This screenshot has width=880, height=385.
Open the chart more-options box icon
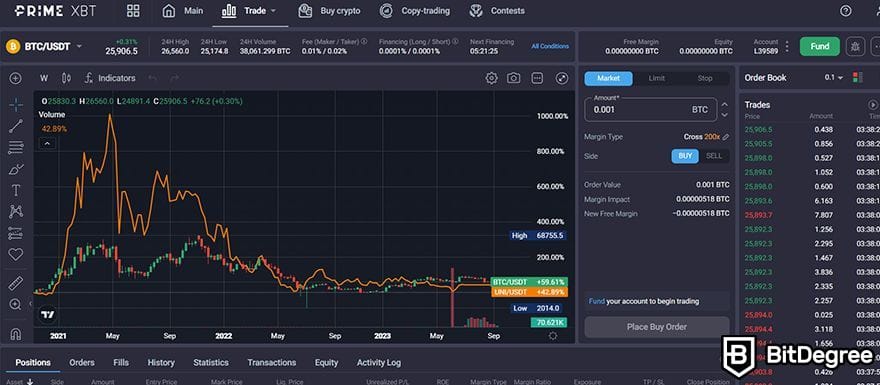coord(537,79)
